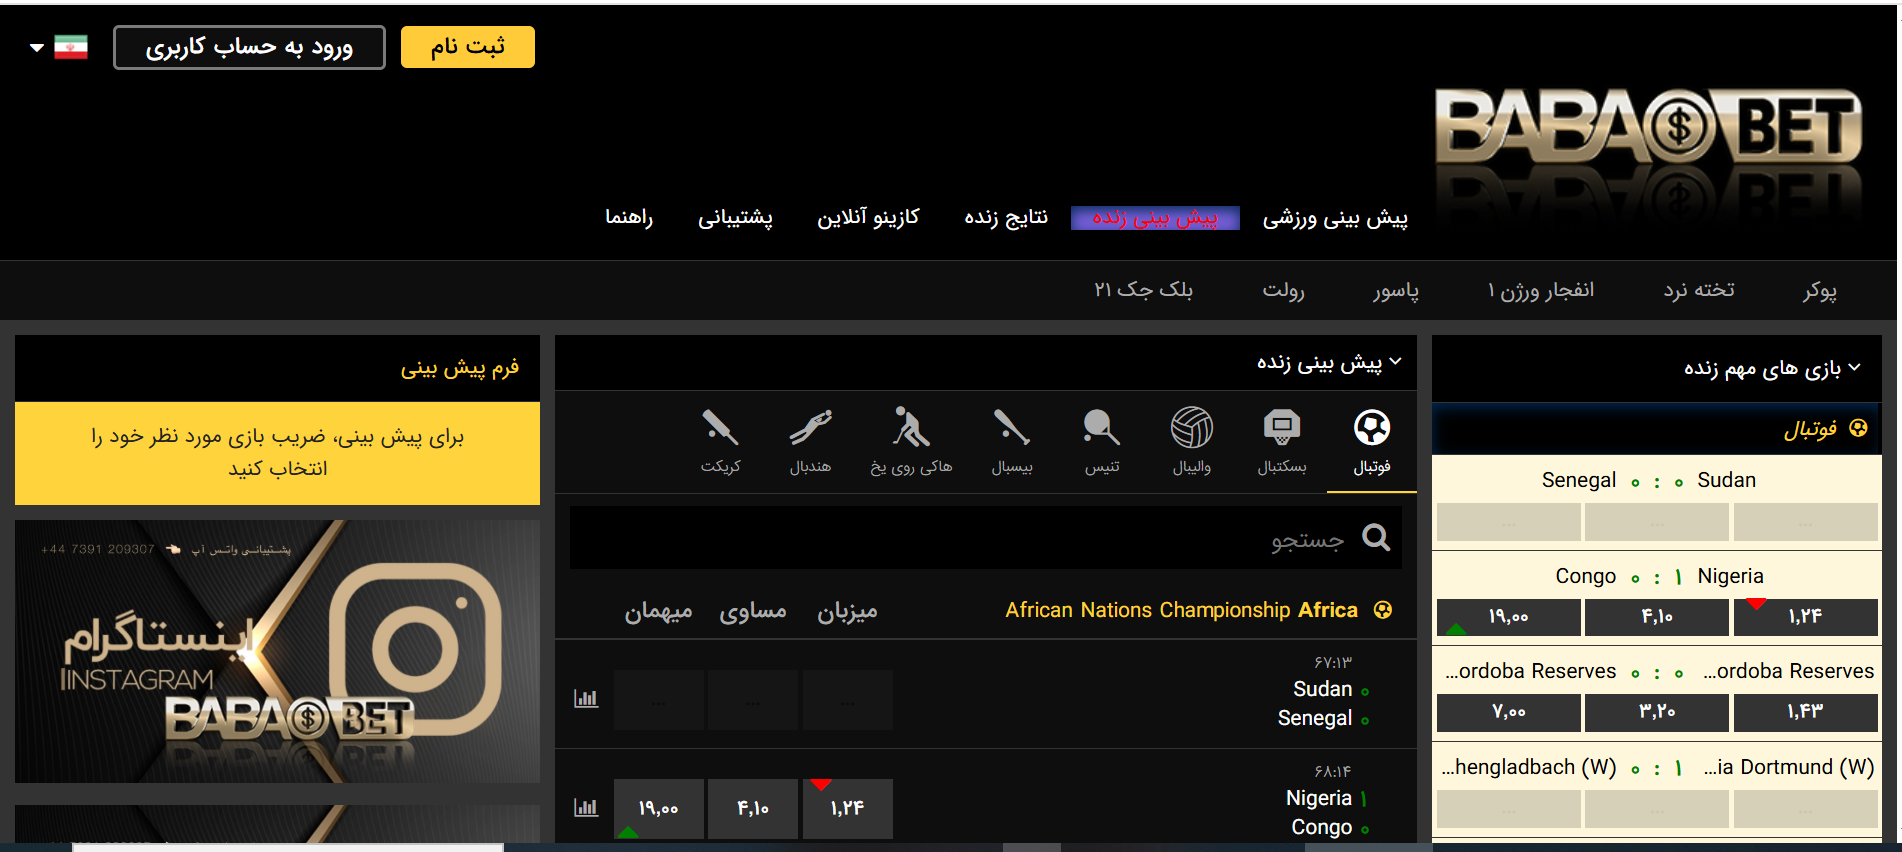This screenshot has height=852, width=1902.
Task: Click the register (ثبت نام) button
Action: 468,47
